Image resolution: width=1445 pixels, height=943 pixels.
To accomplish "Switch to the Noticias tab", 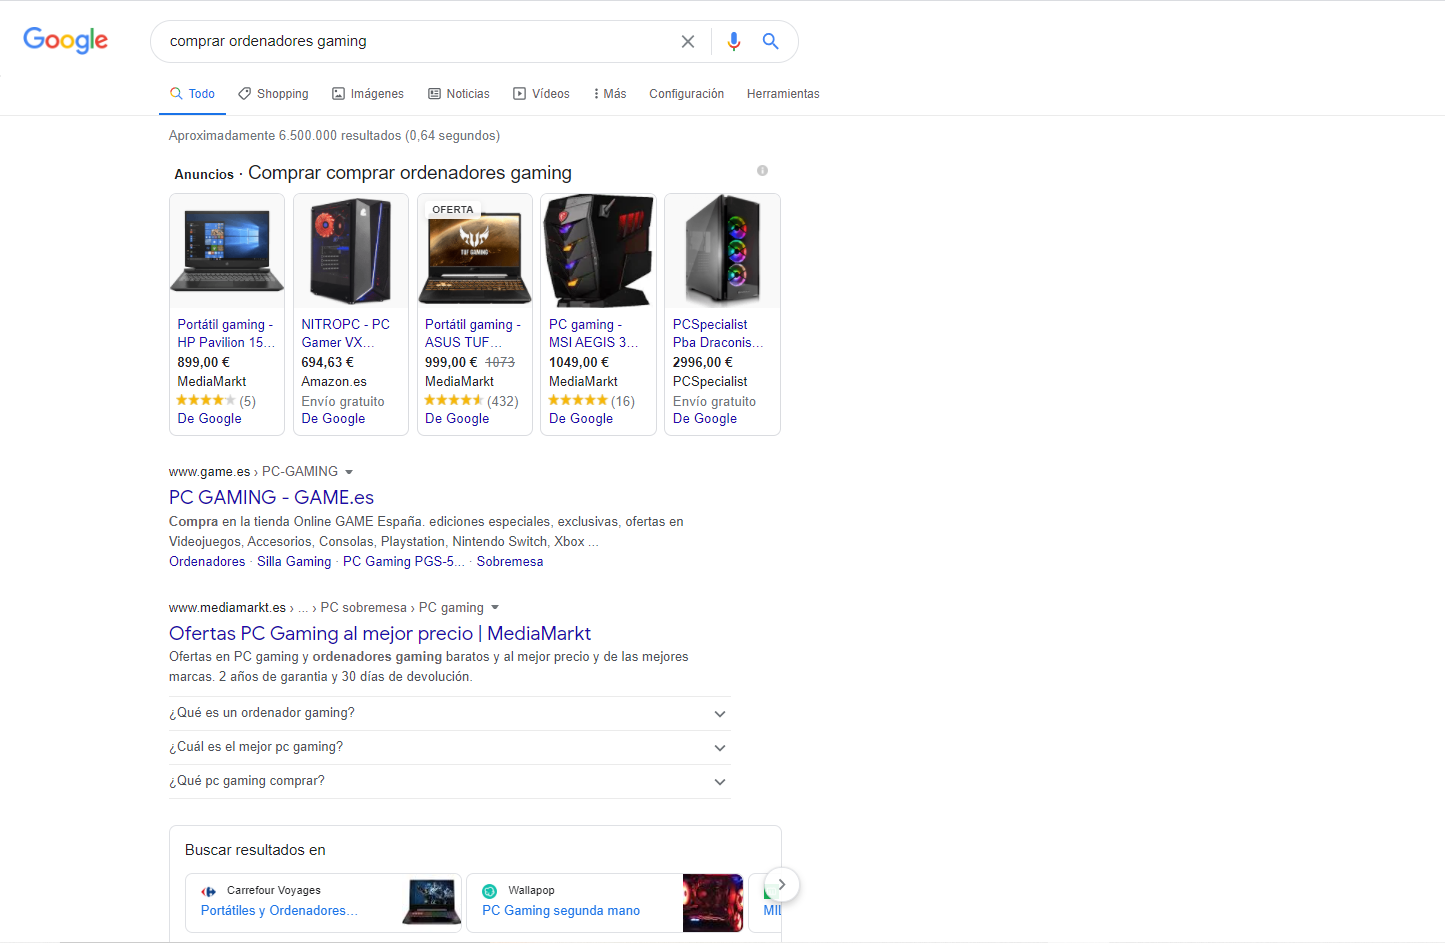I will pos(458,93).
